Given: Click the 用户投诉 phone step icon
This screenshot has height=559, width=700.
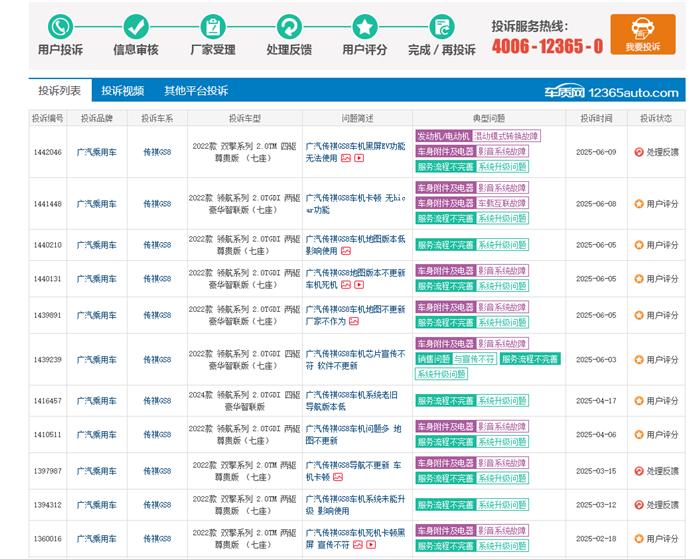Looking at the screenshot, I should tap(60, 27).
